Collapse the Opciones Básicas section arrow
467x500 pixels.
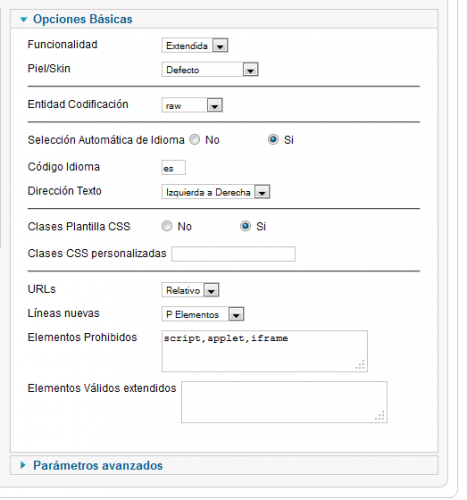pyautogui.click(x=23, y=20)
